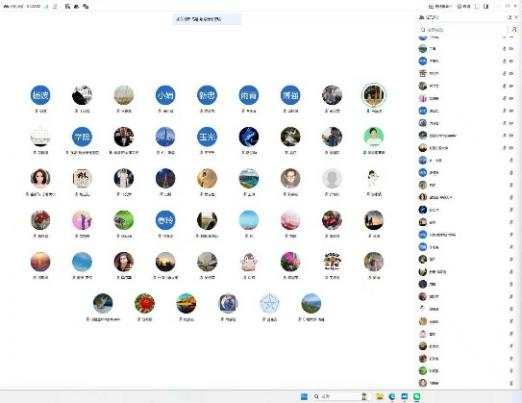Open File Explorer from the taskbar
Viewport: 522px width, 403px height.
coord(379,396)
